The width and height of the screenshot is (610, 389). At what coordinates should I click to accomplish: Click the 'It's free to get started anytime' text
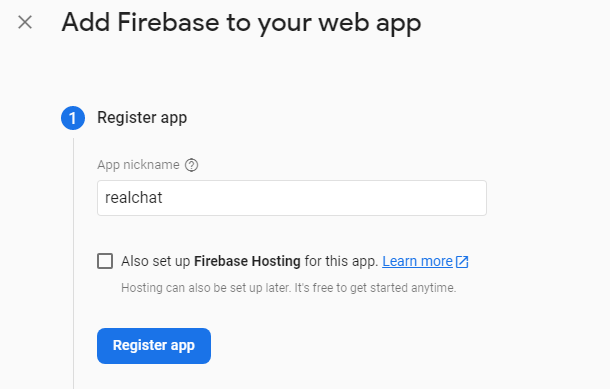tap(375, 288)
